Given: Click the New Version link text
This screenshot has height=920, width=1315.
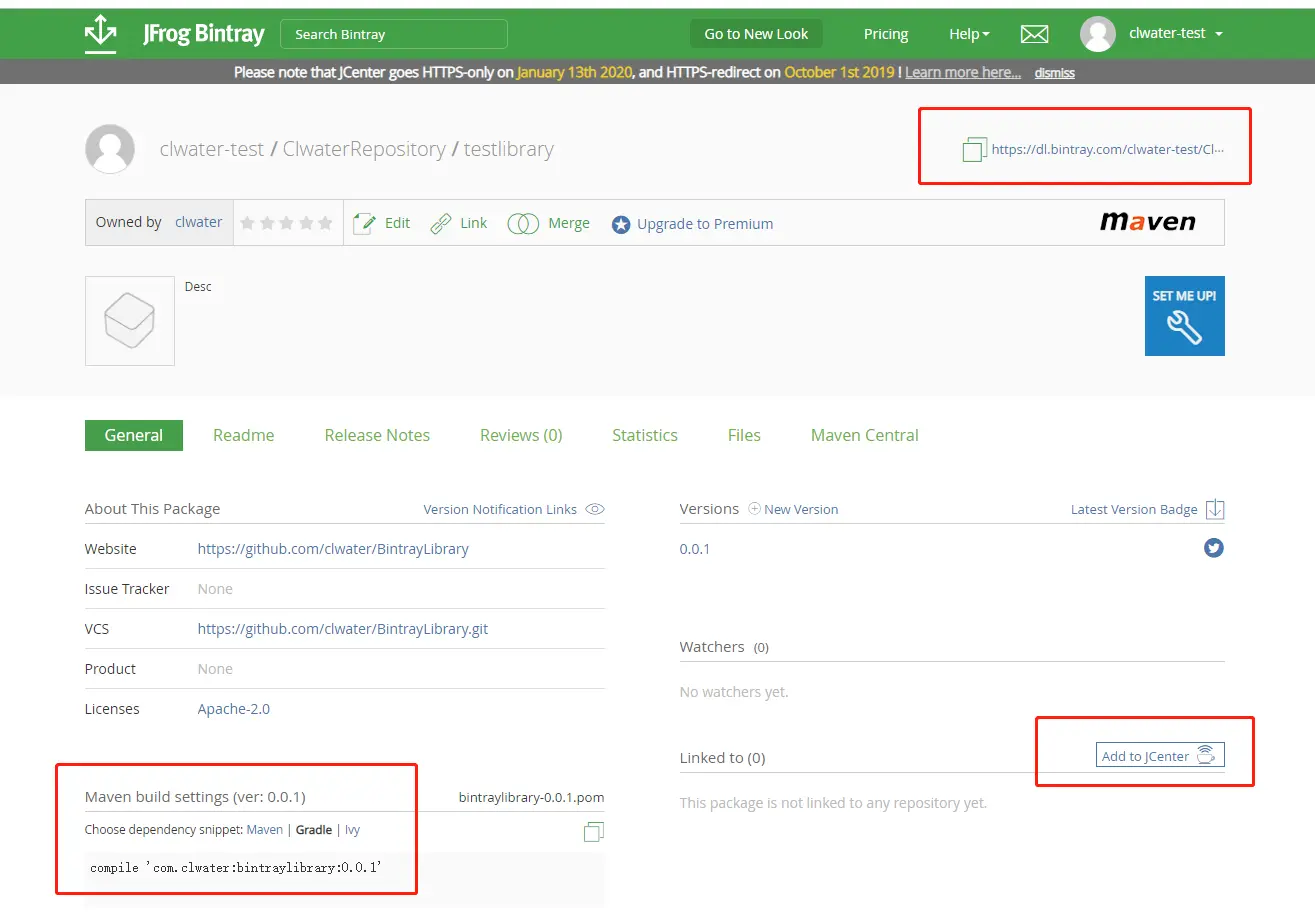Looking at the screenshot, I should [801, 509].
